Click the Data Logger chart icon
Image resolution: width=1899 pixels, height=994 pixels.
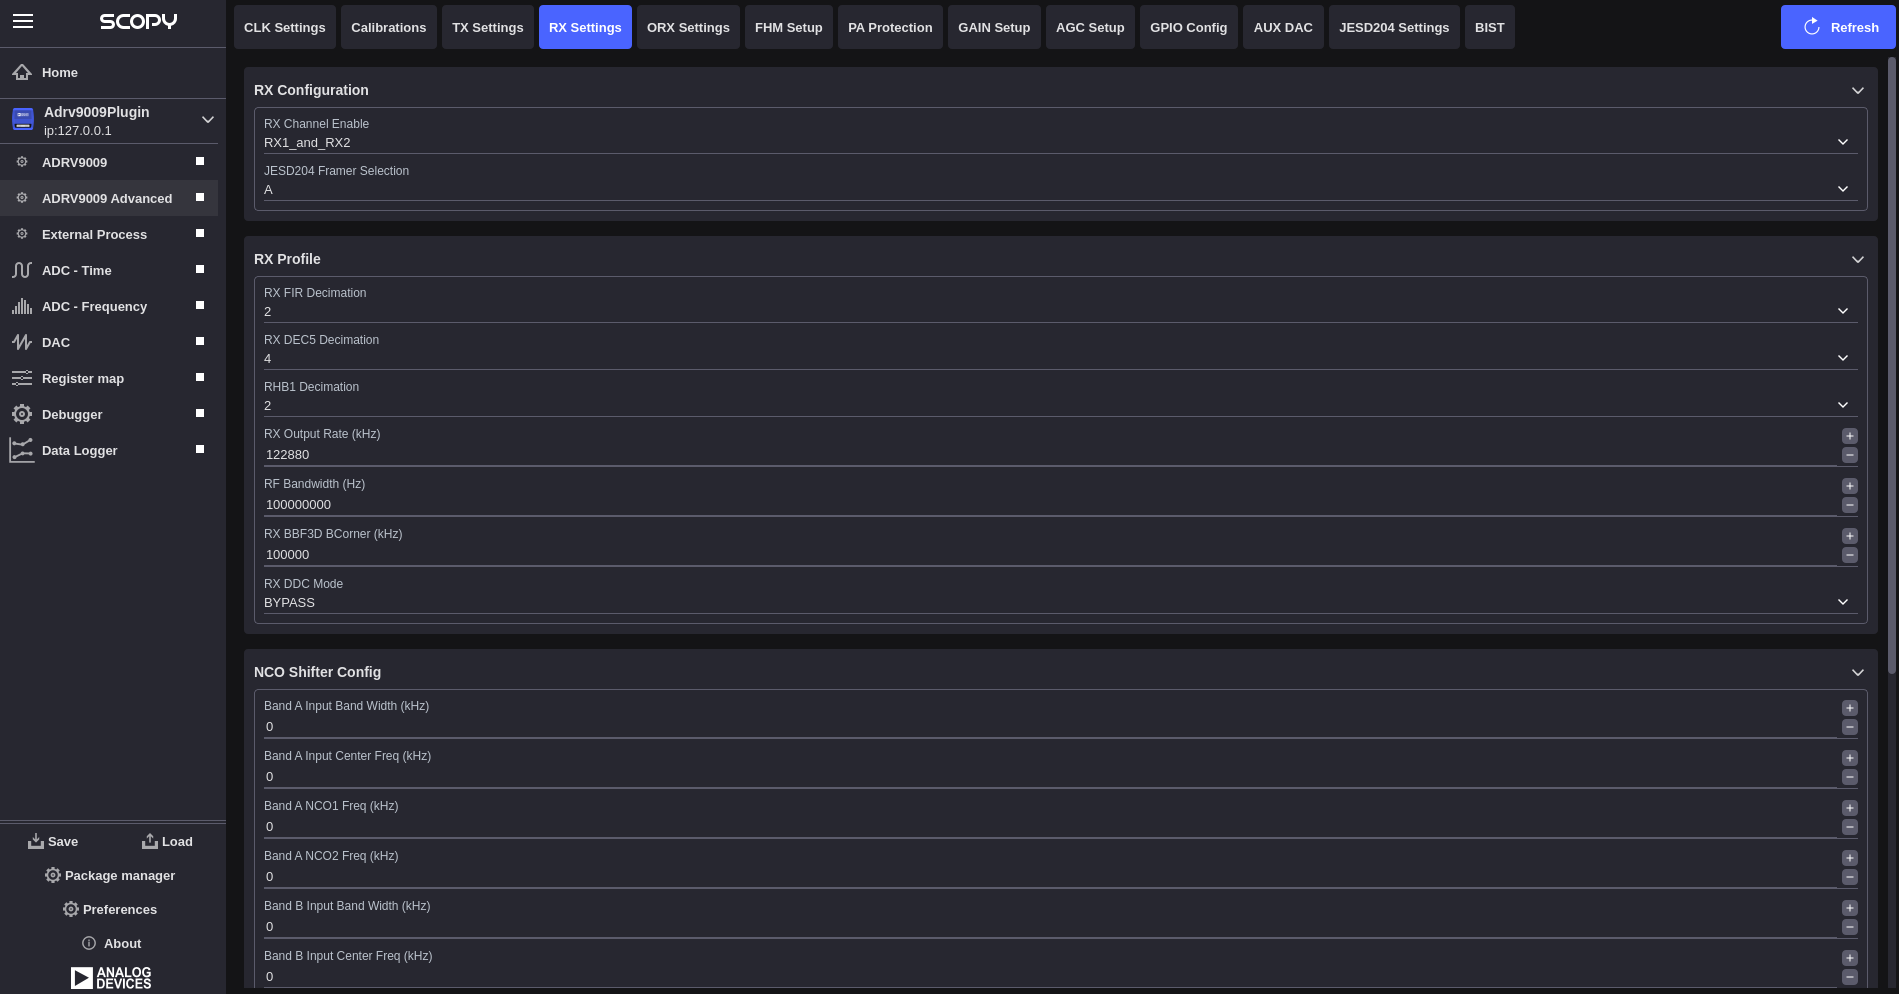point(22,450)
